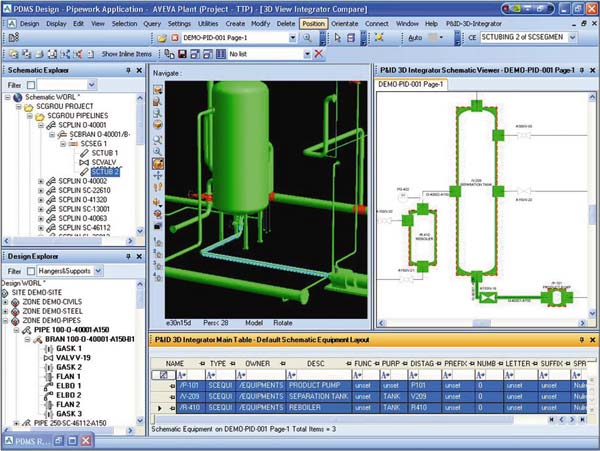This screenshot has width=600, height=451.
Task: Collapse the PIPE 100-0-40001-A150 node
Action: coord(16,330)
